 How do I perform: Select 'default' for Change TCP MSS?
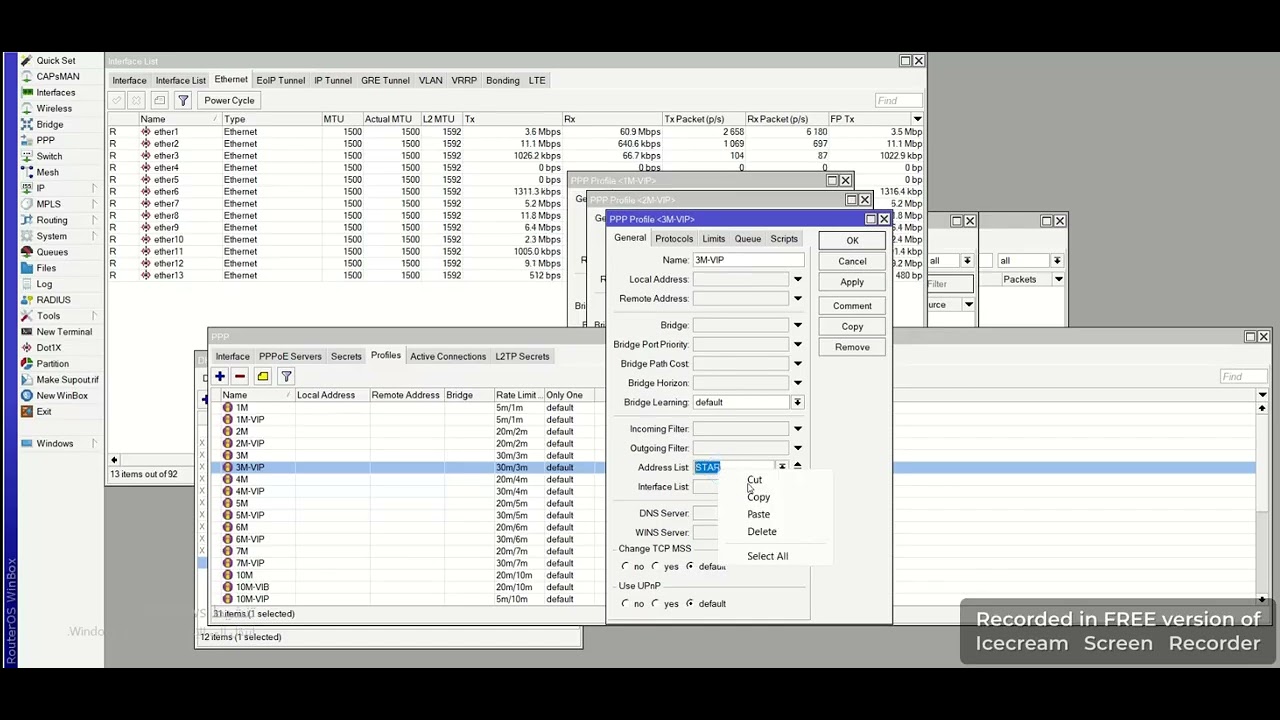pyautogui.click(x=690, y=567)
